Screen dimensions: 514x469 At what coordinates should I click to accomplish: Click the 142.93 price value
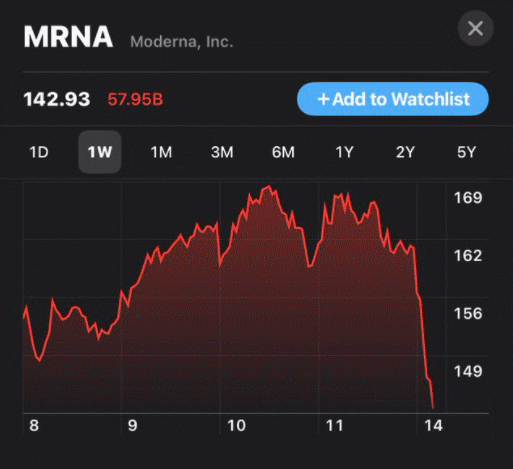(x=57, y=99)
